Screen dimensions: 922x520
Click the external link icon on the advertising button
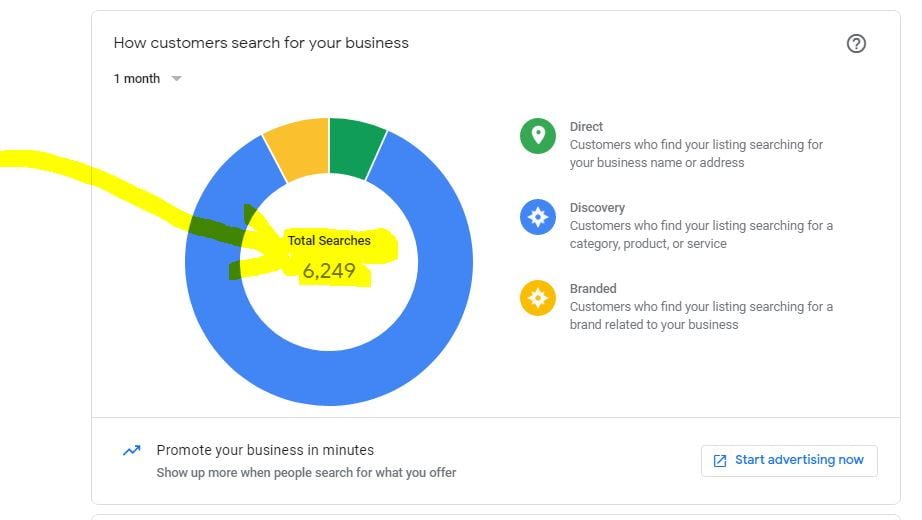tap(720, 461)
